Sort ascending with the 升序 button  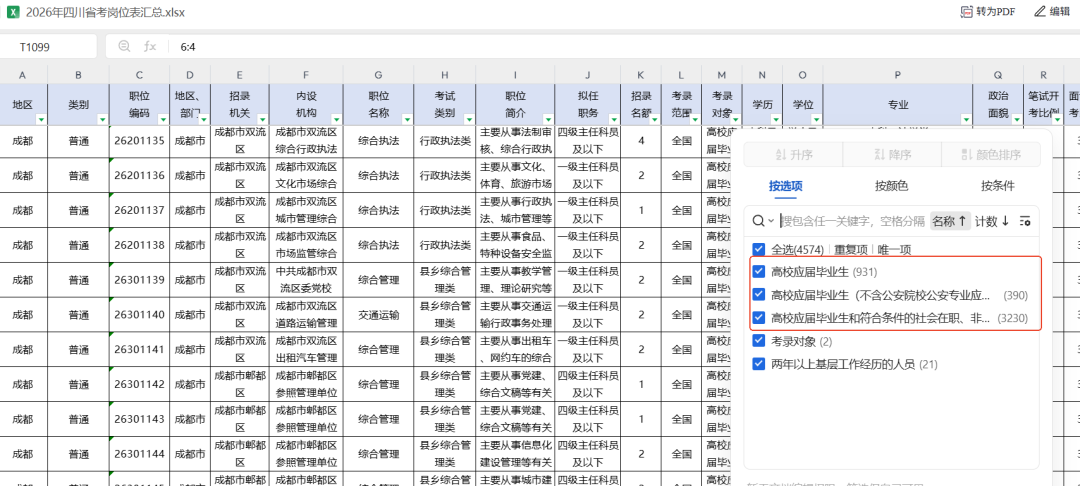coord(793,155)
